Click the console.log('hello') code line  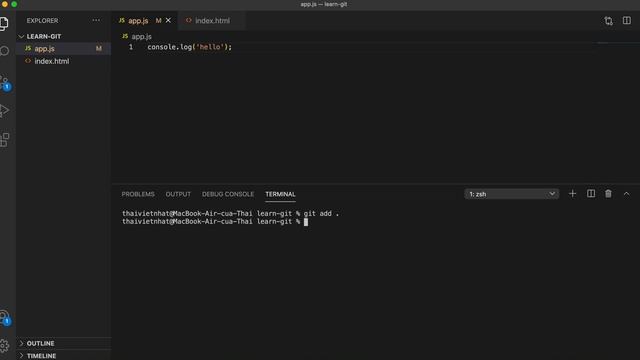[189, 47]
